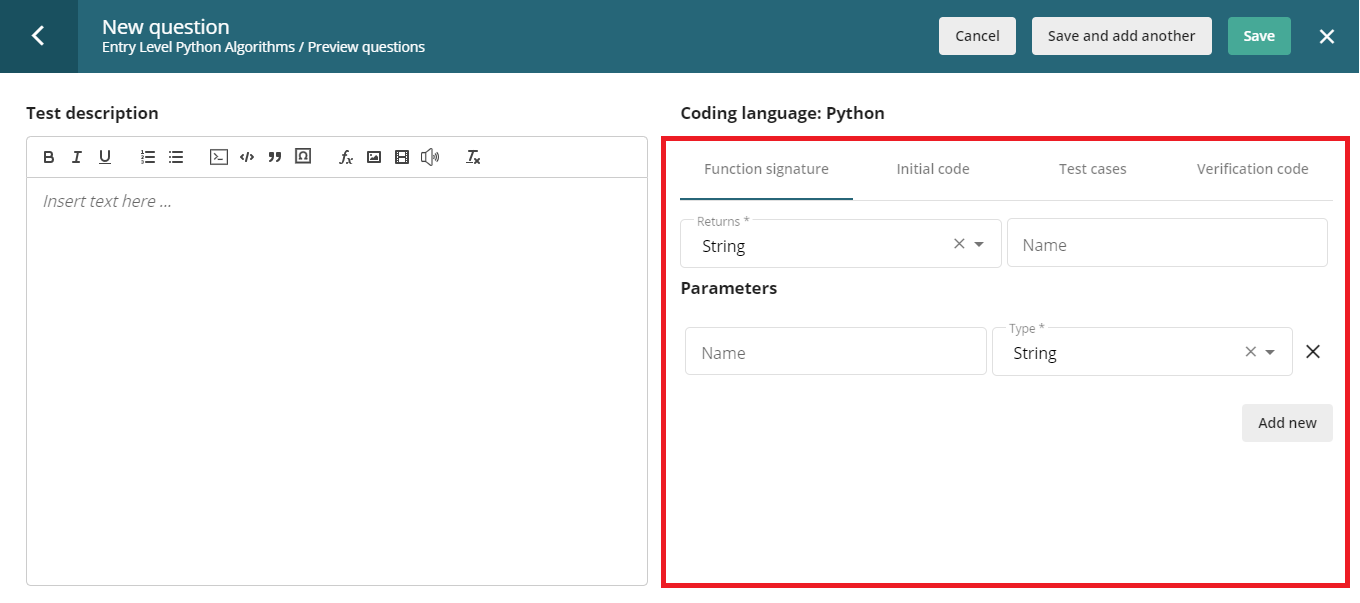The height and width of the screenshot is (603, 1360).
Task: Open the Verification code tab
Action: pos(1253,169)
